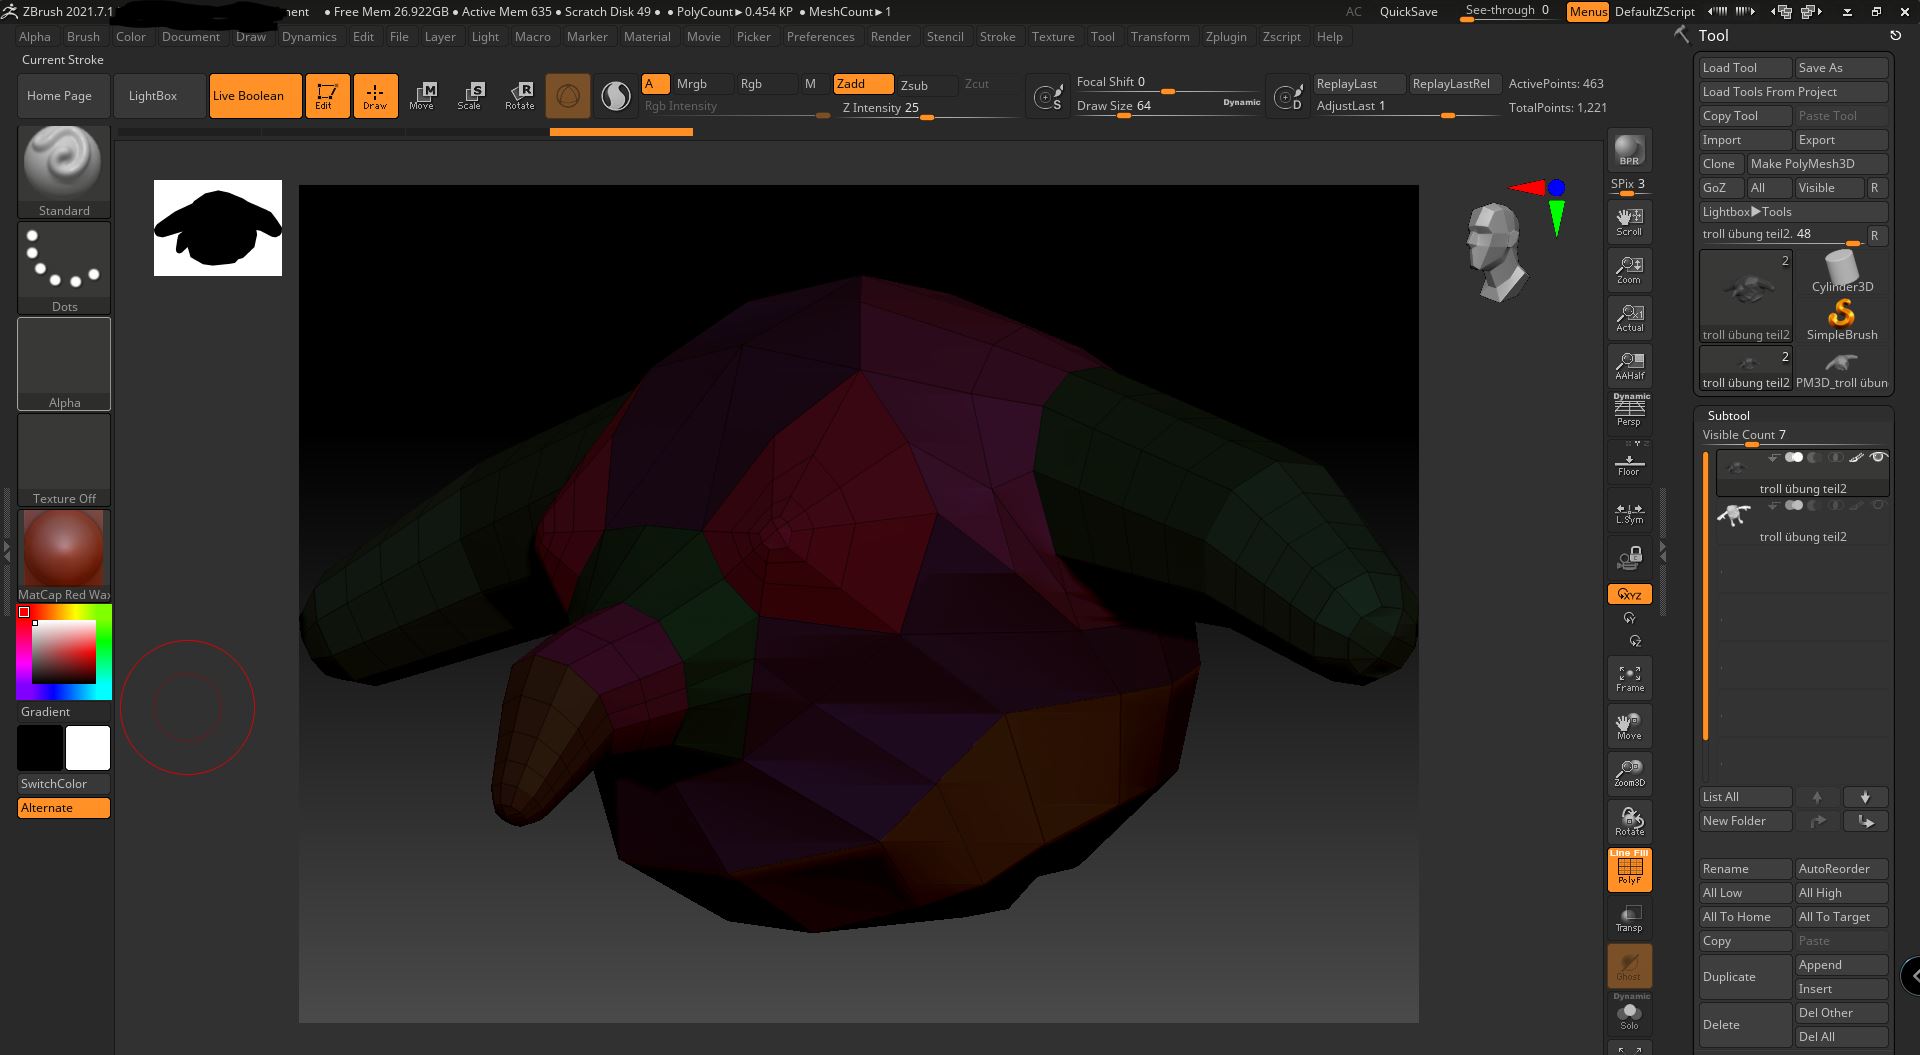This screenshot has height=1055, width=1920.
Task: Select the Rotate gizmo tool
Action: coord(519,96)
